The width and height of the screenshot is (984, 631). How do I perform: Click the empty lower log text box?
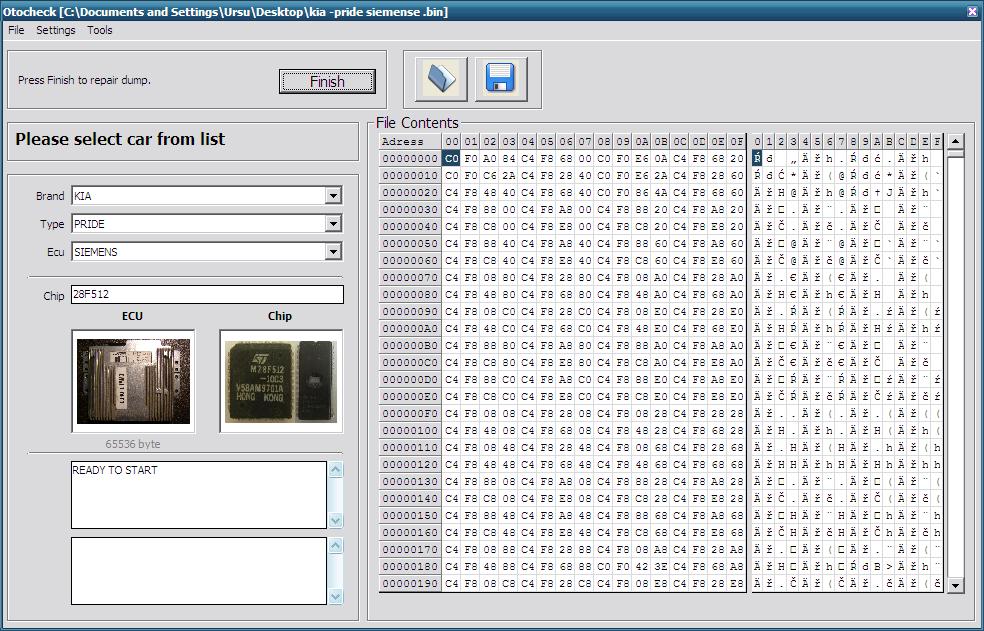[198, 571]
